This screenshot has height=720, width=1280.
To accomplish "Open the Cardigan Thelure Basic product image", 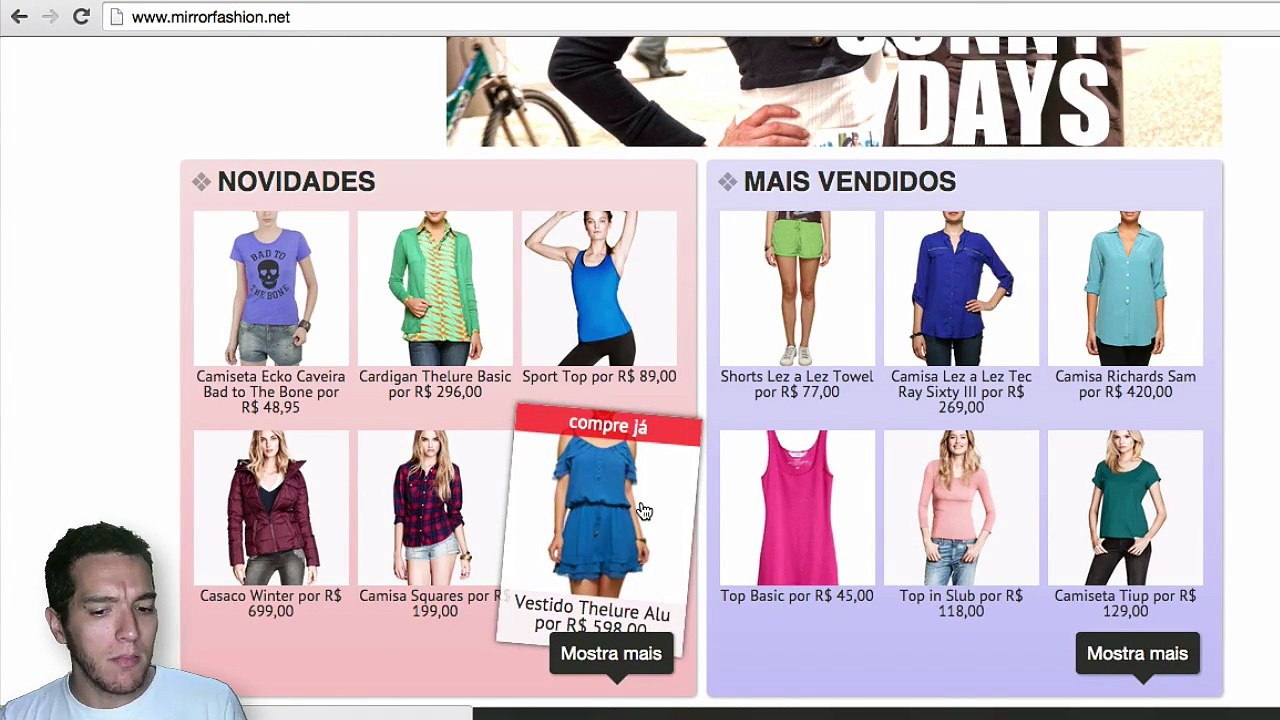I will [435, 288].
